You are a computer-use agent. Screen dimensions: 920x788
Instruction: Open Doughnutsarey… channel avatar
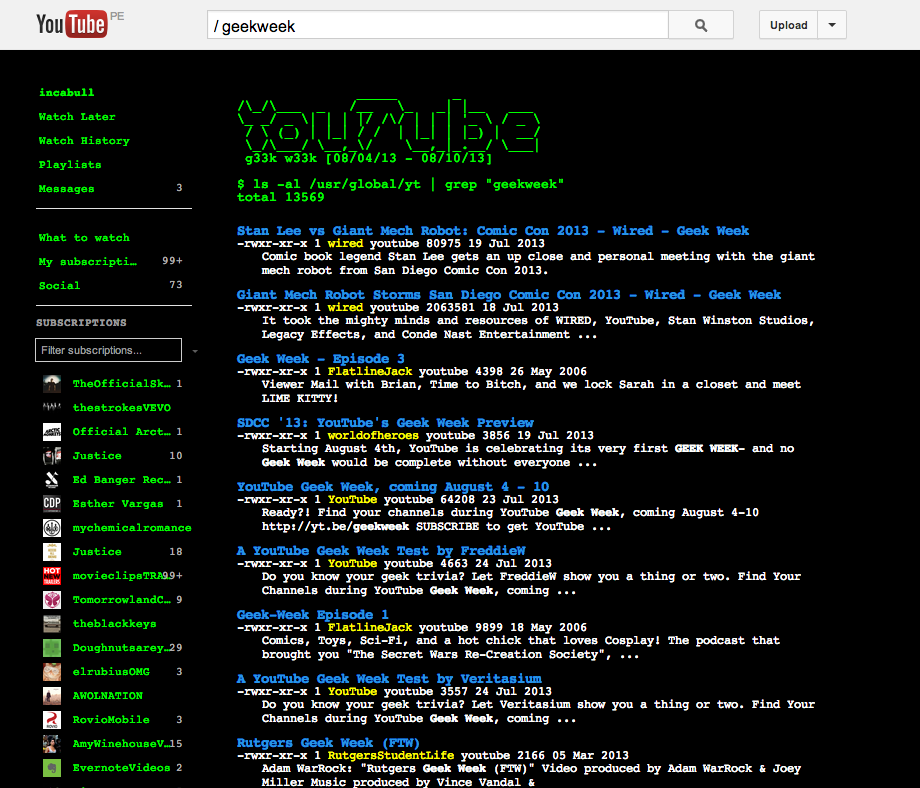[52, 648]
